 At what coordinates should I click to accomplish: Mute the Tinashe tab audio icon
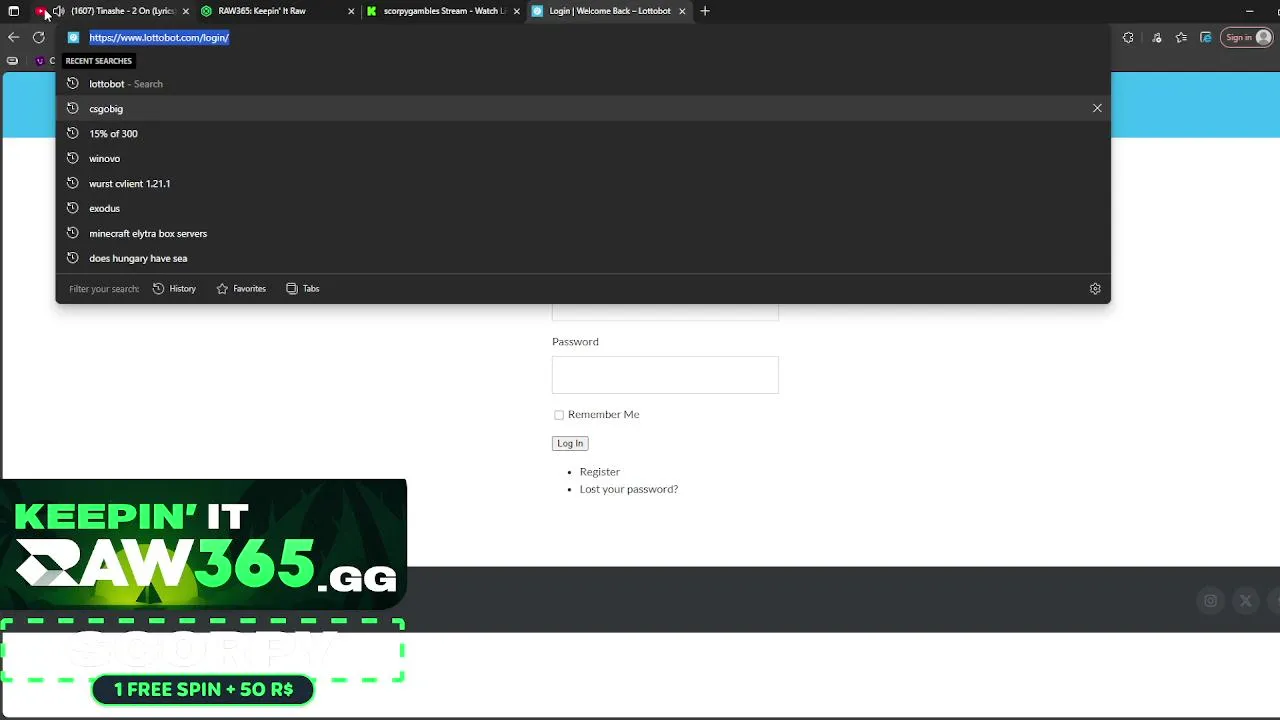pos(58,11)
